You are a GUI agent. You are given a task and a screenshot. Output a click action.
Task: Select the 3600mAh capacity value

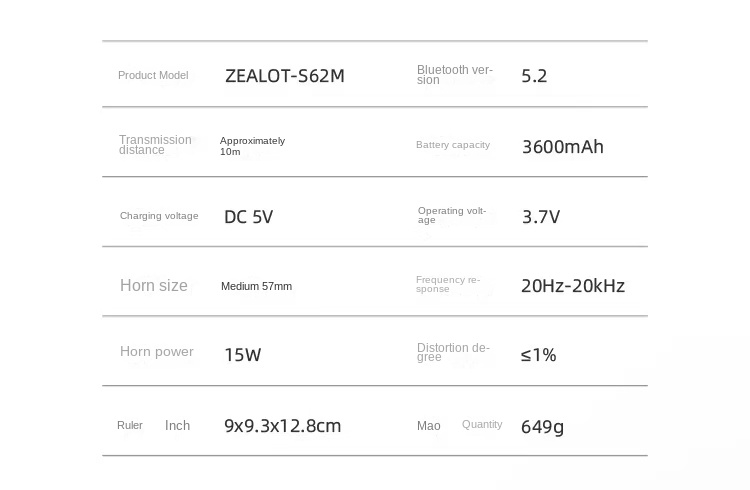click(562, 146)
